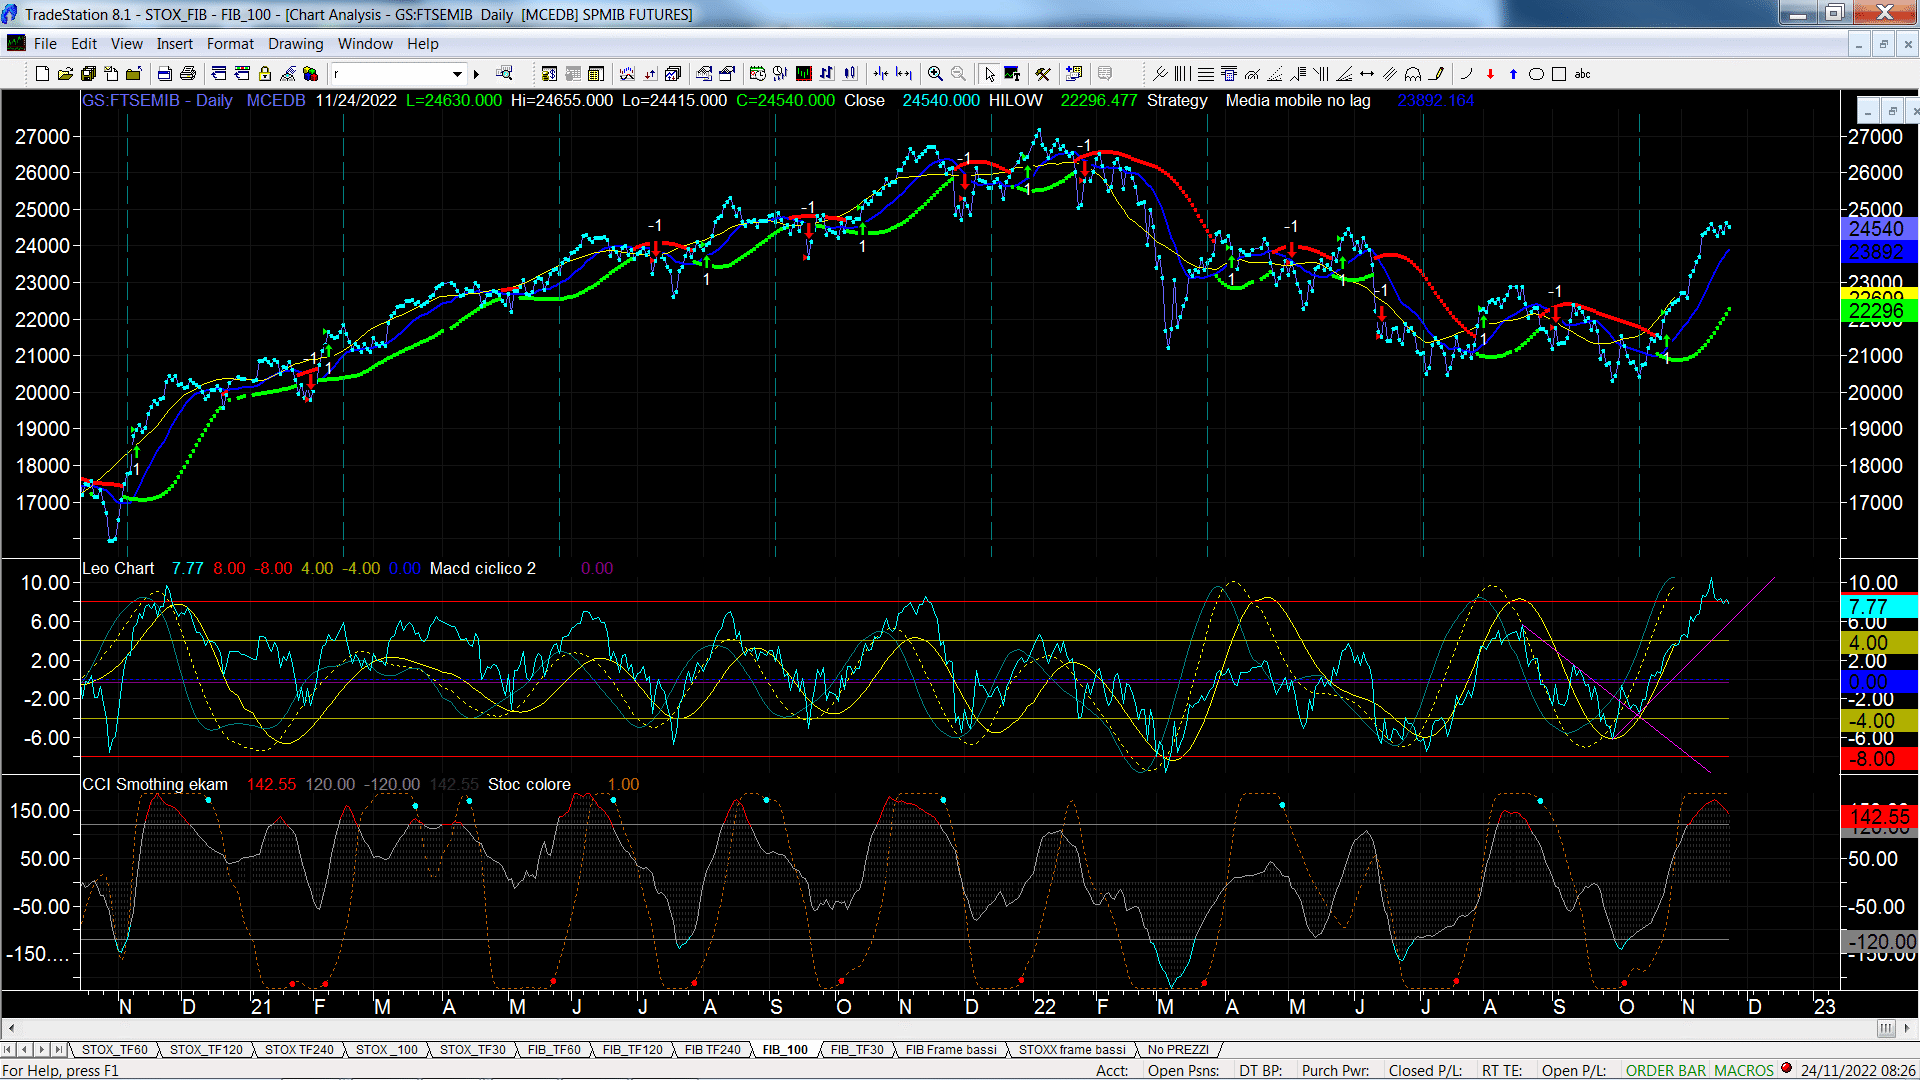Click the padlock icon in toolbar
1920x1080 pixels.
coord(265,74)
